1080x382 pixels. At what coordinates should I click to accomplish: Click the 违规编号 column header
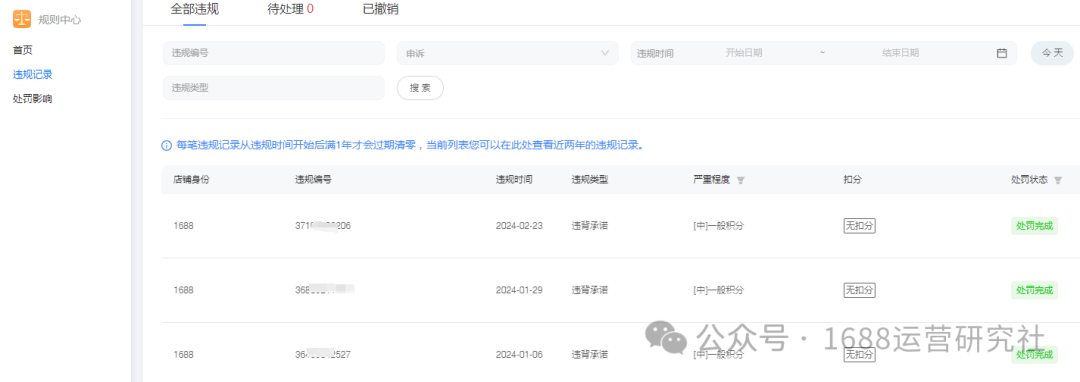[313, 180]
